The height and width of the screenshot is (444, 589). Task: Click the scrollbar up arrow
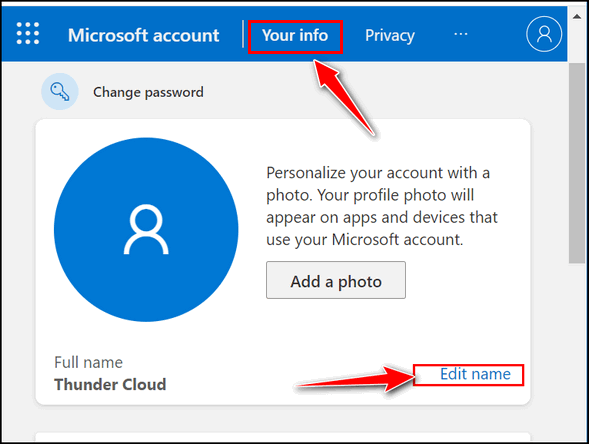577,17
